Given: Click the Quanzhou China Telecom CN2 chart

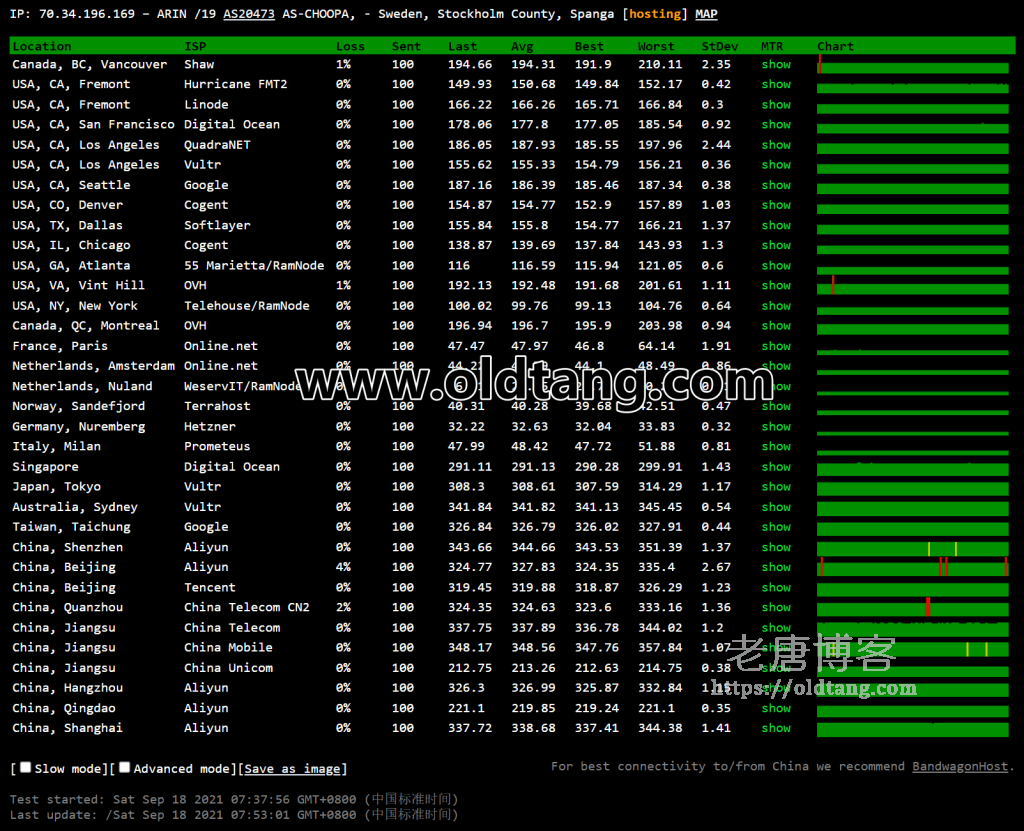Looking at the screenshot, I should coord(912,608).
